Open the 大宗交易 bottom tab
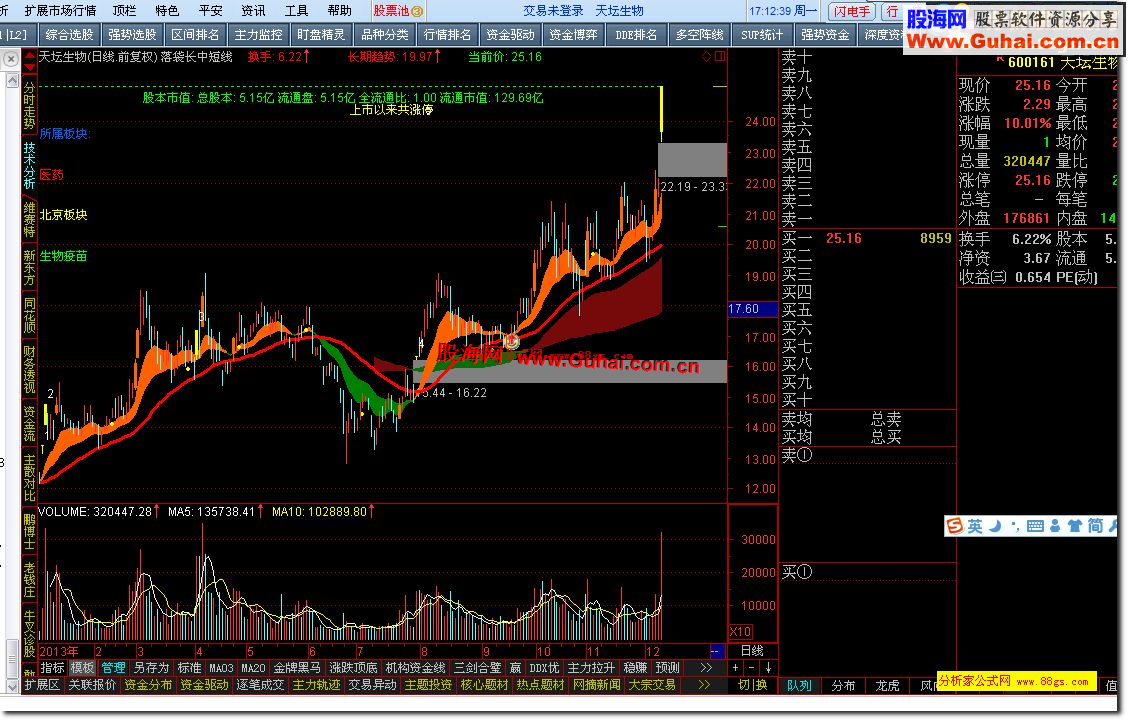Screen dimensions: 1128x720 [652, 685]
